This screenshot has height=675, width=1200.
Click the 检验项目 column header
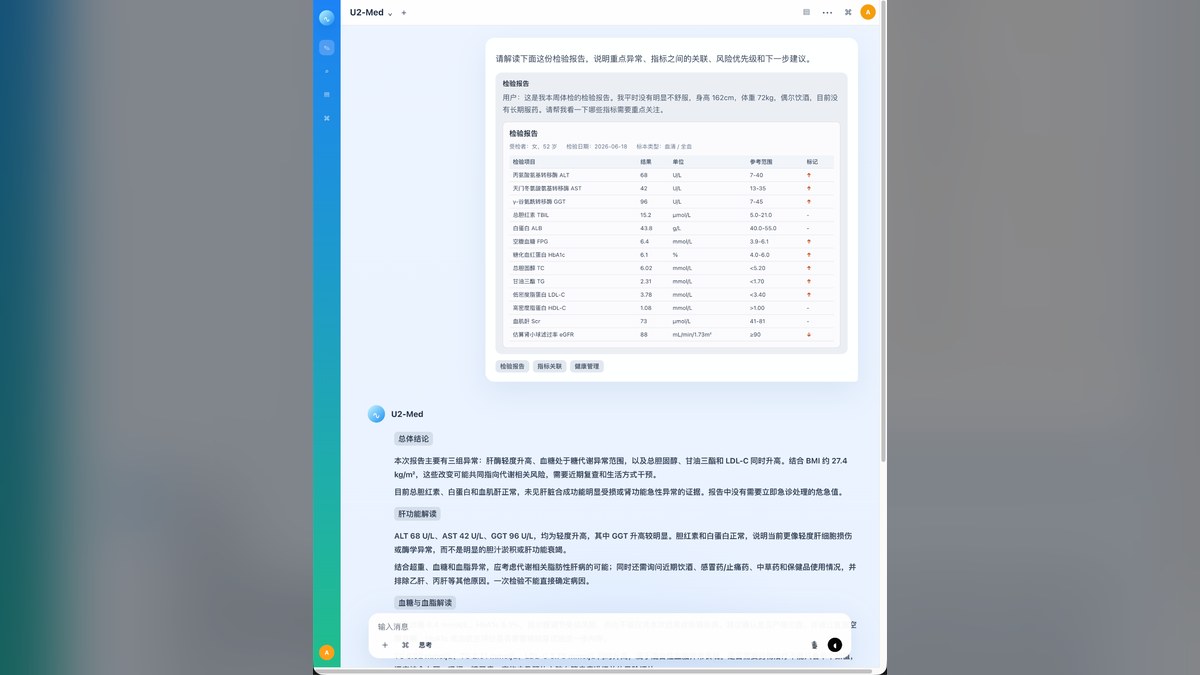pos(524,162)
